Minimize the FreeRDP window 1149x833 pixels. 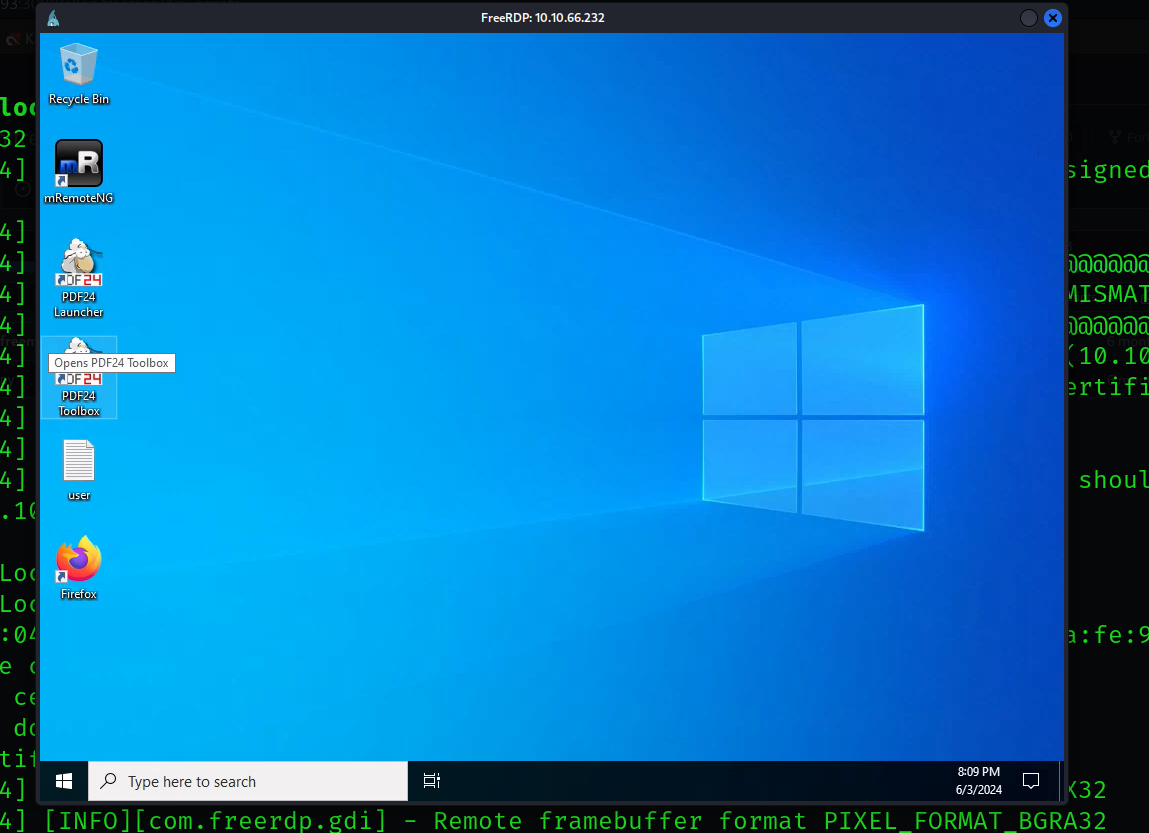pyautogui.click(x=1028, y=18)
